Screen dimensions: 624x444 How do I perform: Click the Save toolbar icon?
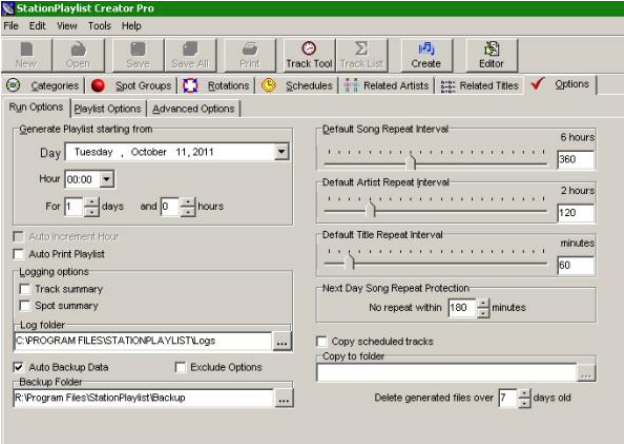tap(138, 55)
